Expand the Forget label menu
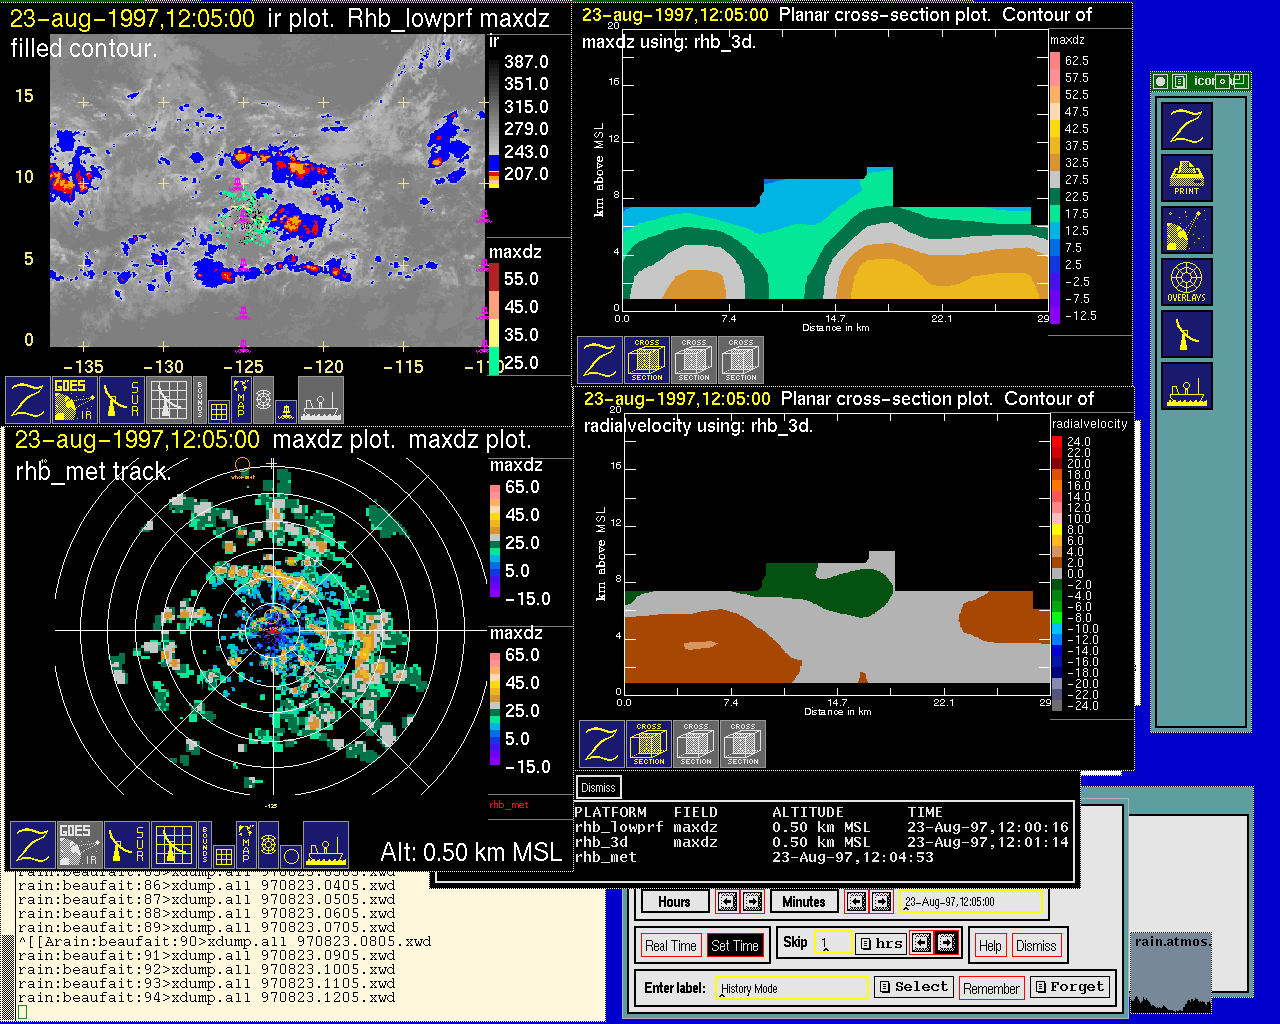The width and height of the screenshot is (1280, 1024). (1069, 987)
